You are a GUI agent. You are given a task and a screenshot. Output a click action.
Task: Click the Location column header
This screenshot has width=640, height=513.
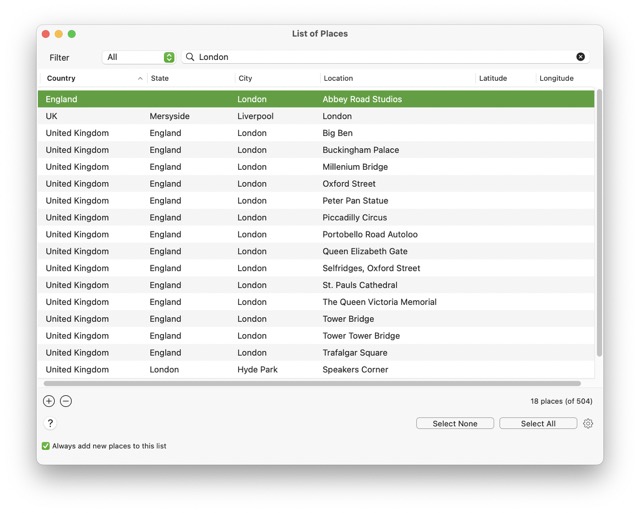click(395, 78)
